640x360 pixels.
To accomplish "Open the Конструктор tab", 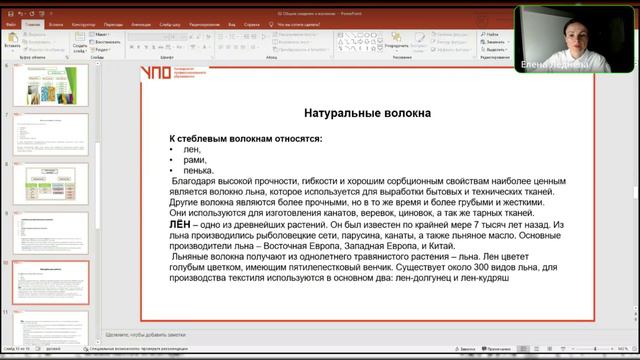I will click(83, 24).
